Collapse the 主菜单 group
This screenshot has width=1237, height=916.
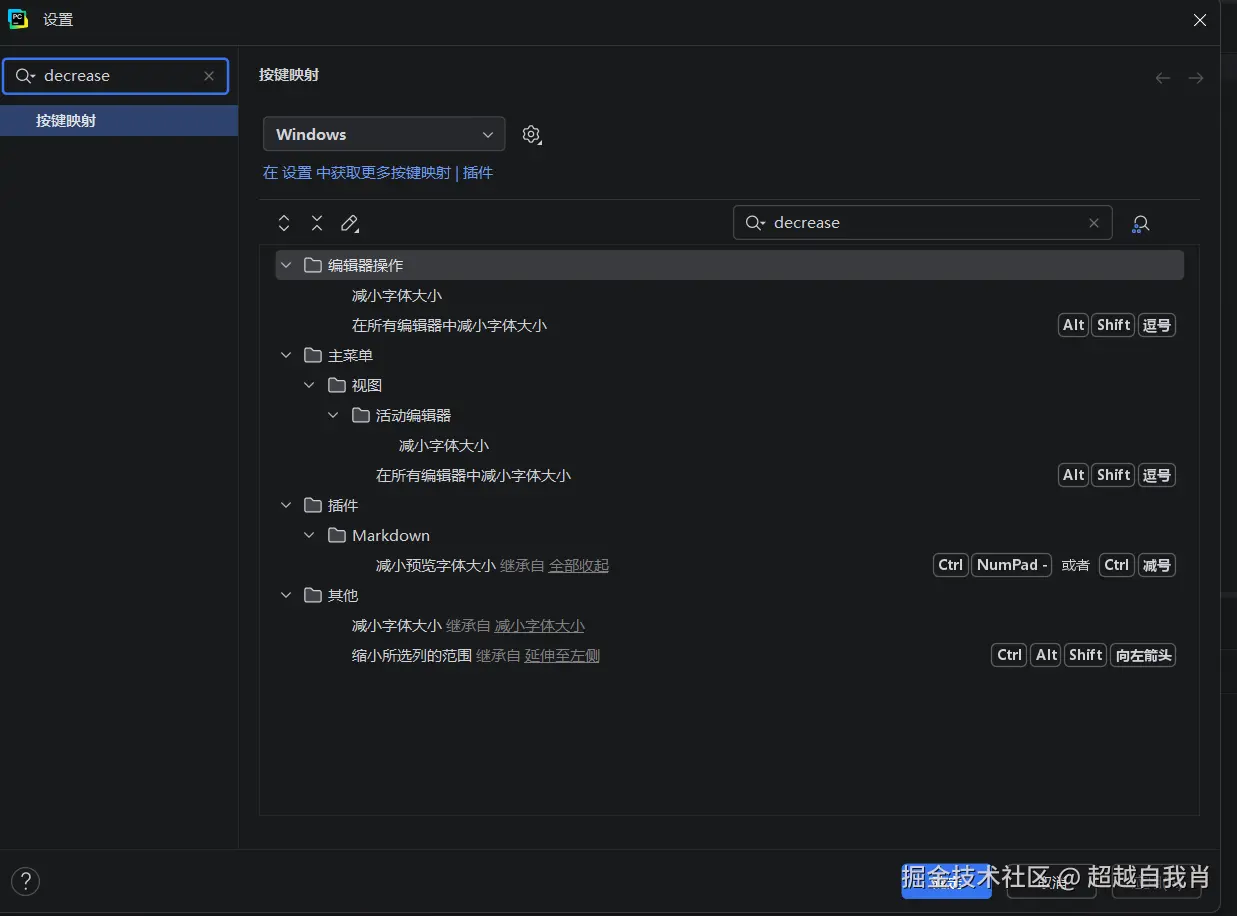[x=287, y=355]
